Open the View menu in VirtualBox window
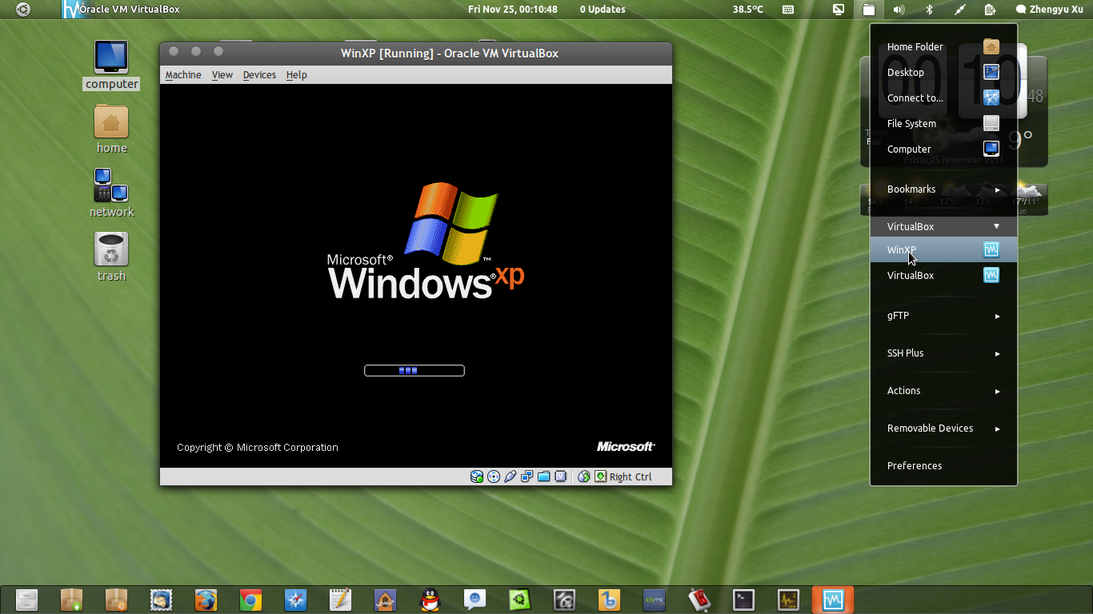 coord(222,75)
